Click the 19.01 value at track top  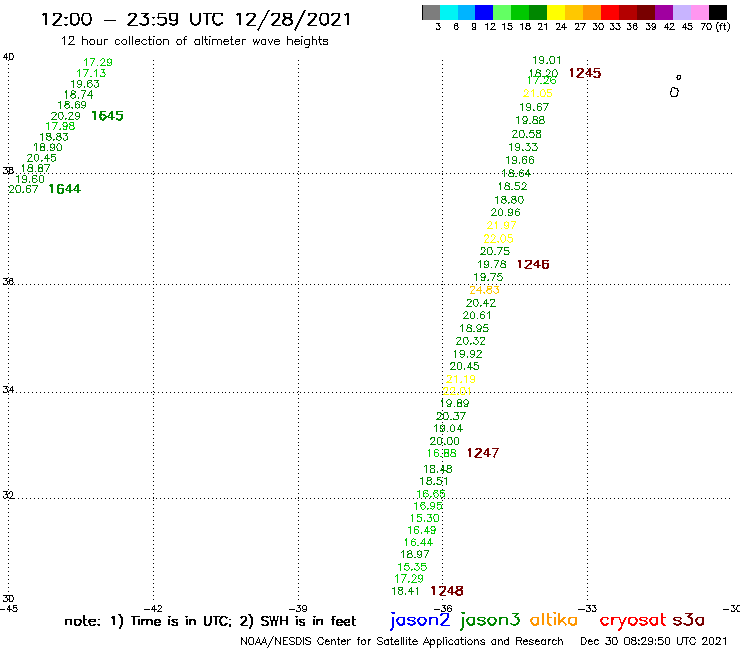[x=547, y=60]
